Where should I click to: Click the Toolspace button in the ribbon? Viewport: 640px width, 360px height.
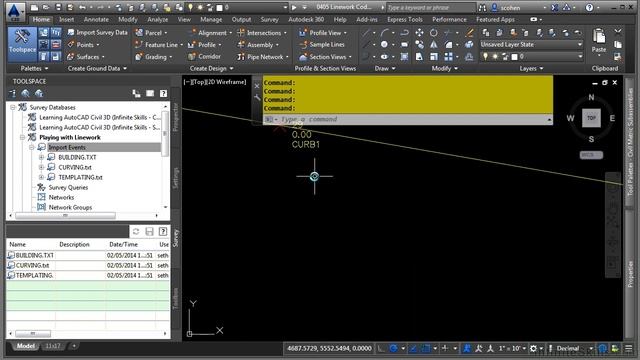(22, 44)
